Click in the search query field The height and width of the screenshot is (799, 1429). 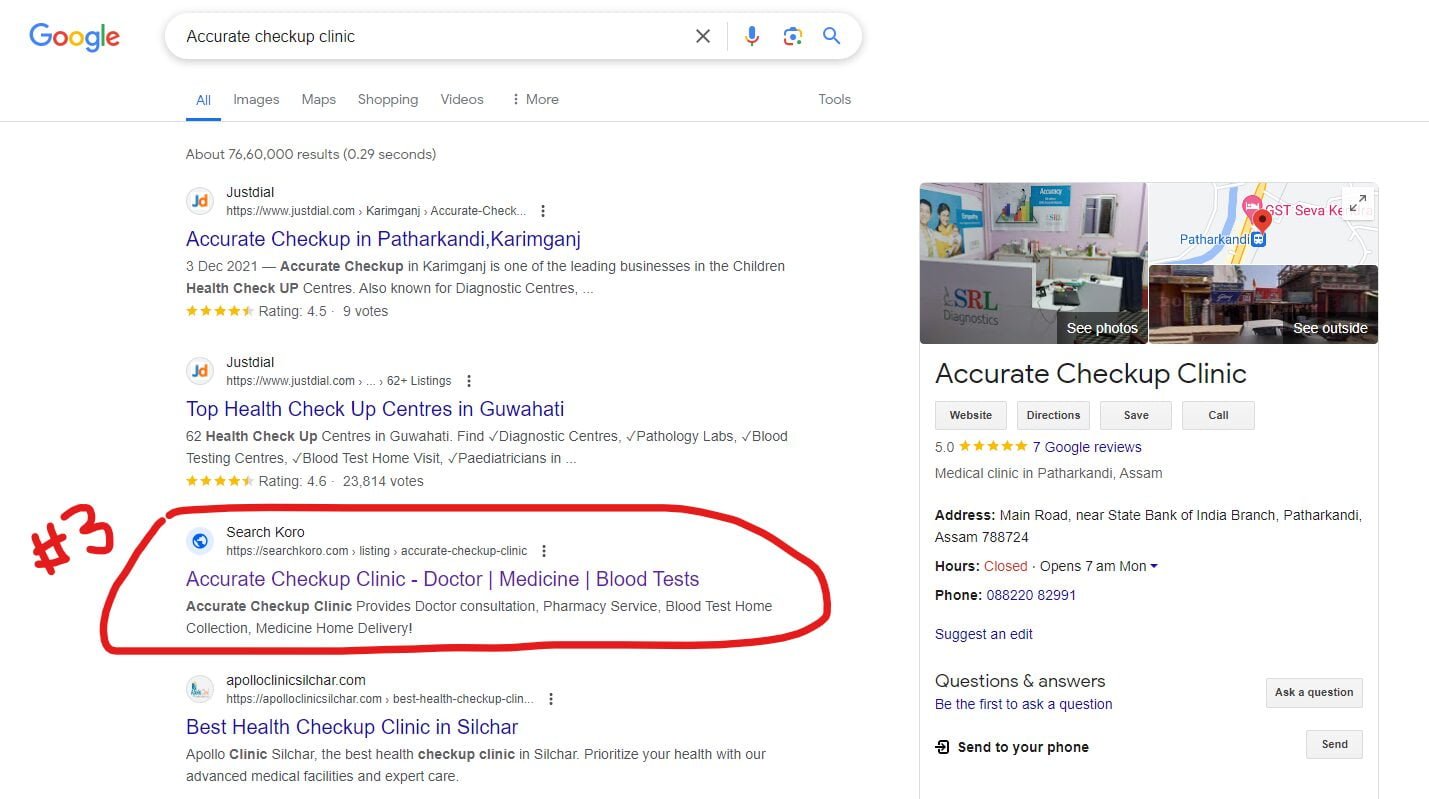tap(430, 36)
